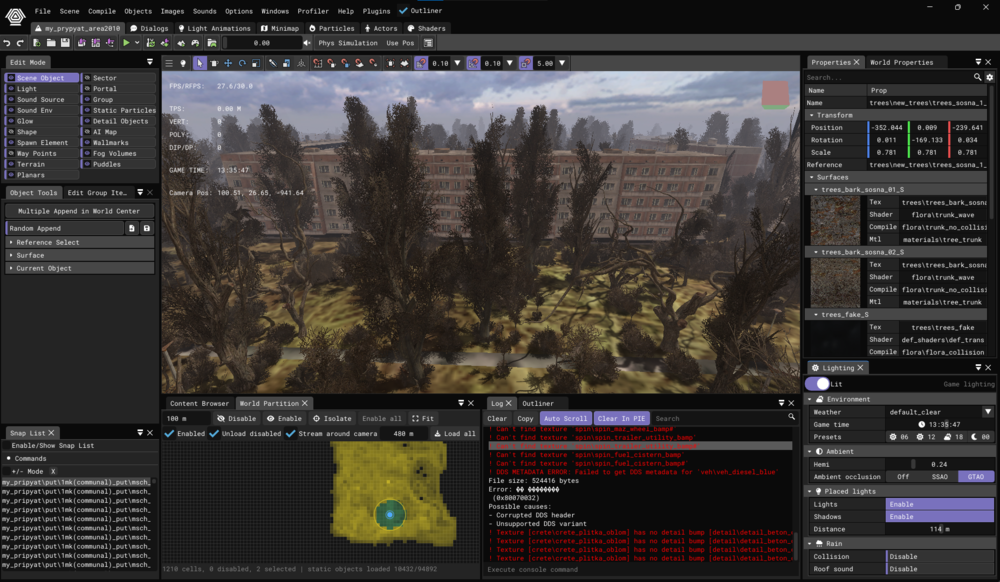Apply the 06 morning time preset

900,437
